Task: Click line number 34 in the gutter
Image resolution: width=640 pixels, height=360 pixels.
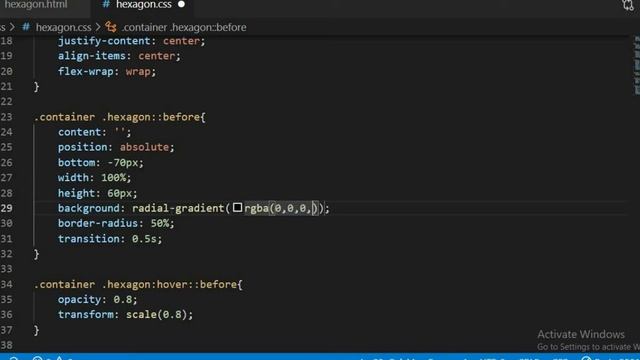Action: [7, 284]
